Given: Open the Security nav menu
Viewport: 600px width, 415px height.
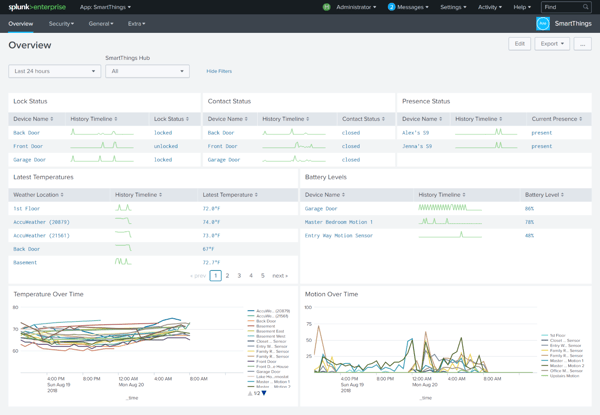Looking at the screenshot, I should [x=61, y=24].
